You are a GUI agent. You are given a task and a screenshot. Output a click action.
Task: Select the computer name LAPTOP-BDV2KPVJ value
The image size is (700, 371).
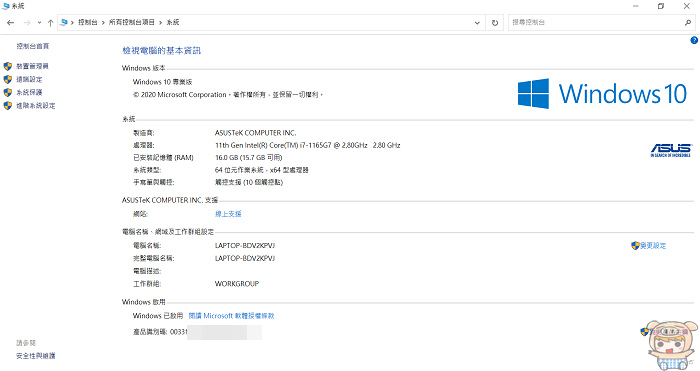[245, 246]
